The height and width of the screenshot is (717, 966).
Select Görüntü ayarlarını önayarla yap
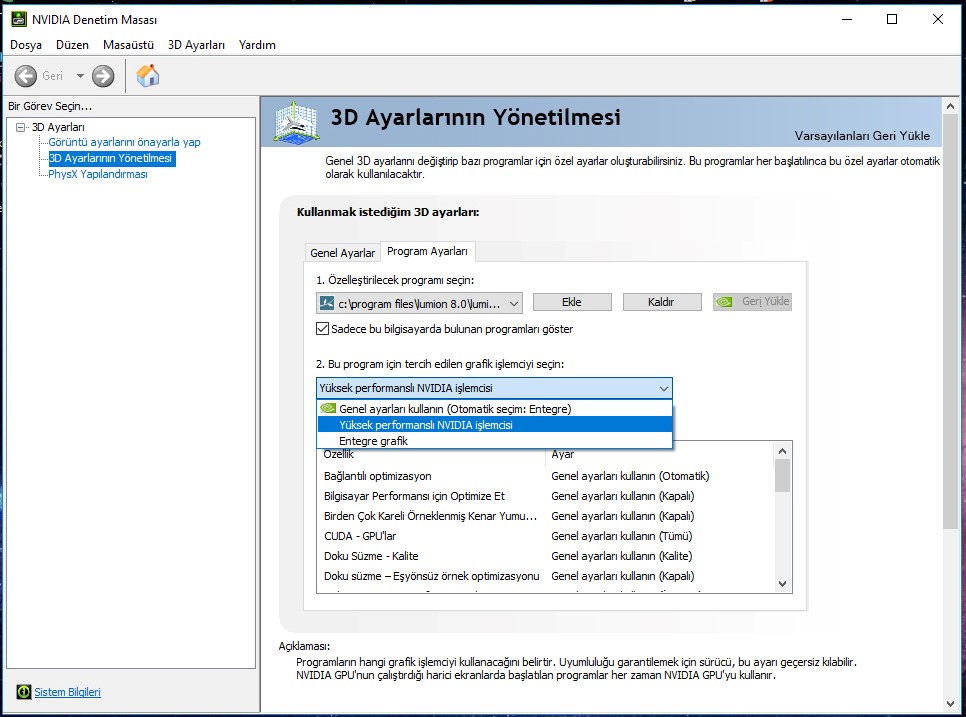click(x=124, y=142)
